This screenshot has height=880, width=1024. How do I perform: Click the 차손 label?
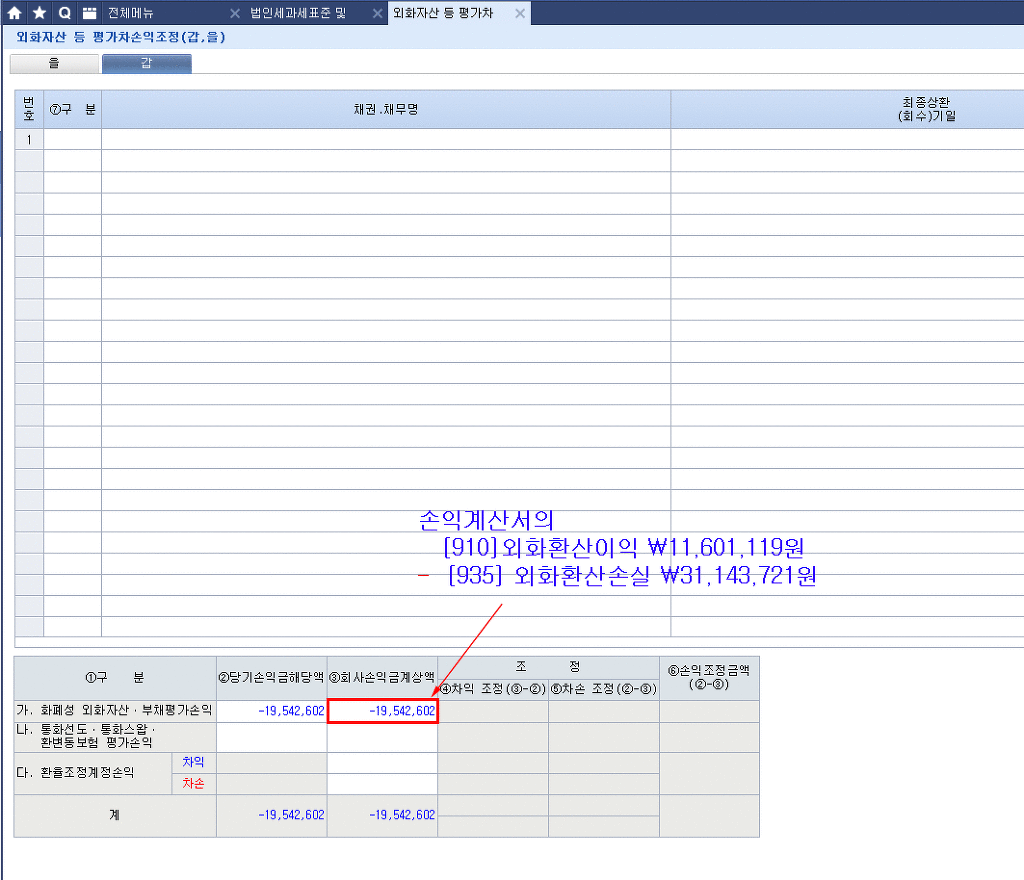click(193, 783)
